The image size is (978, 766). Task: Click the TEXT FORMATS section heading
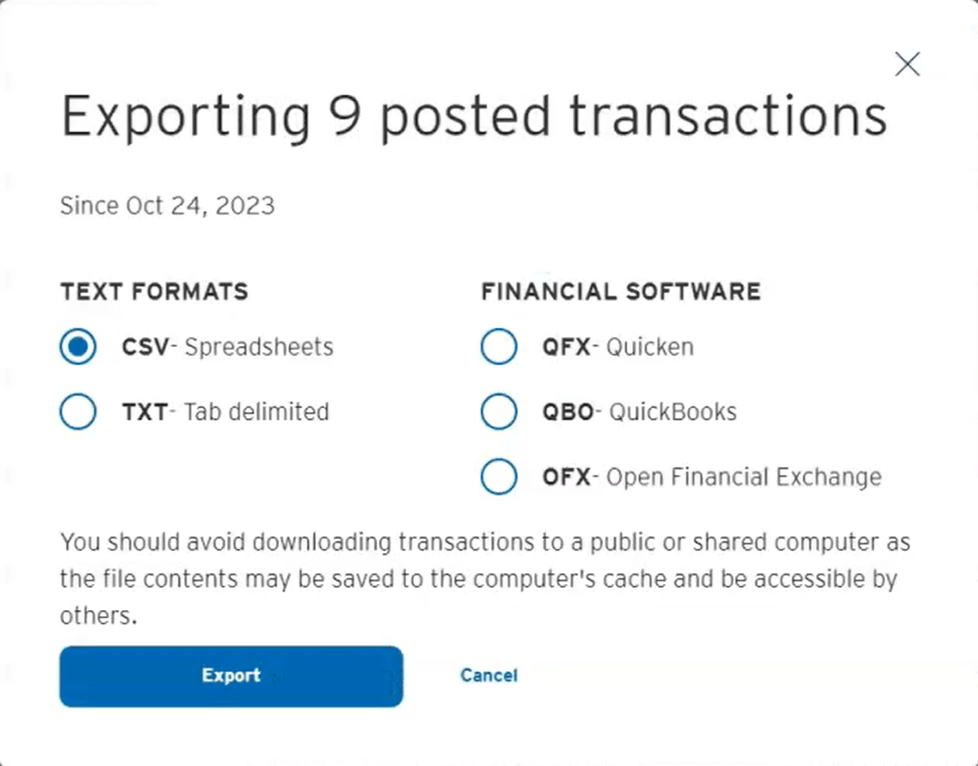pos(154,292)
